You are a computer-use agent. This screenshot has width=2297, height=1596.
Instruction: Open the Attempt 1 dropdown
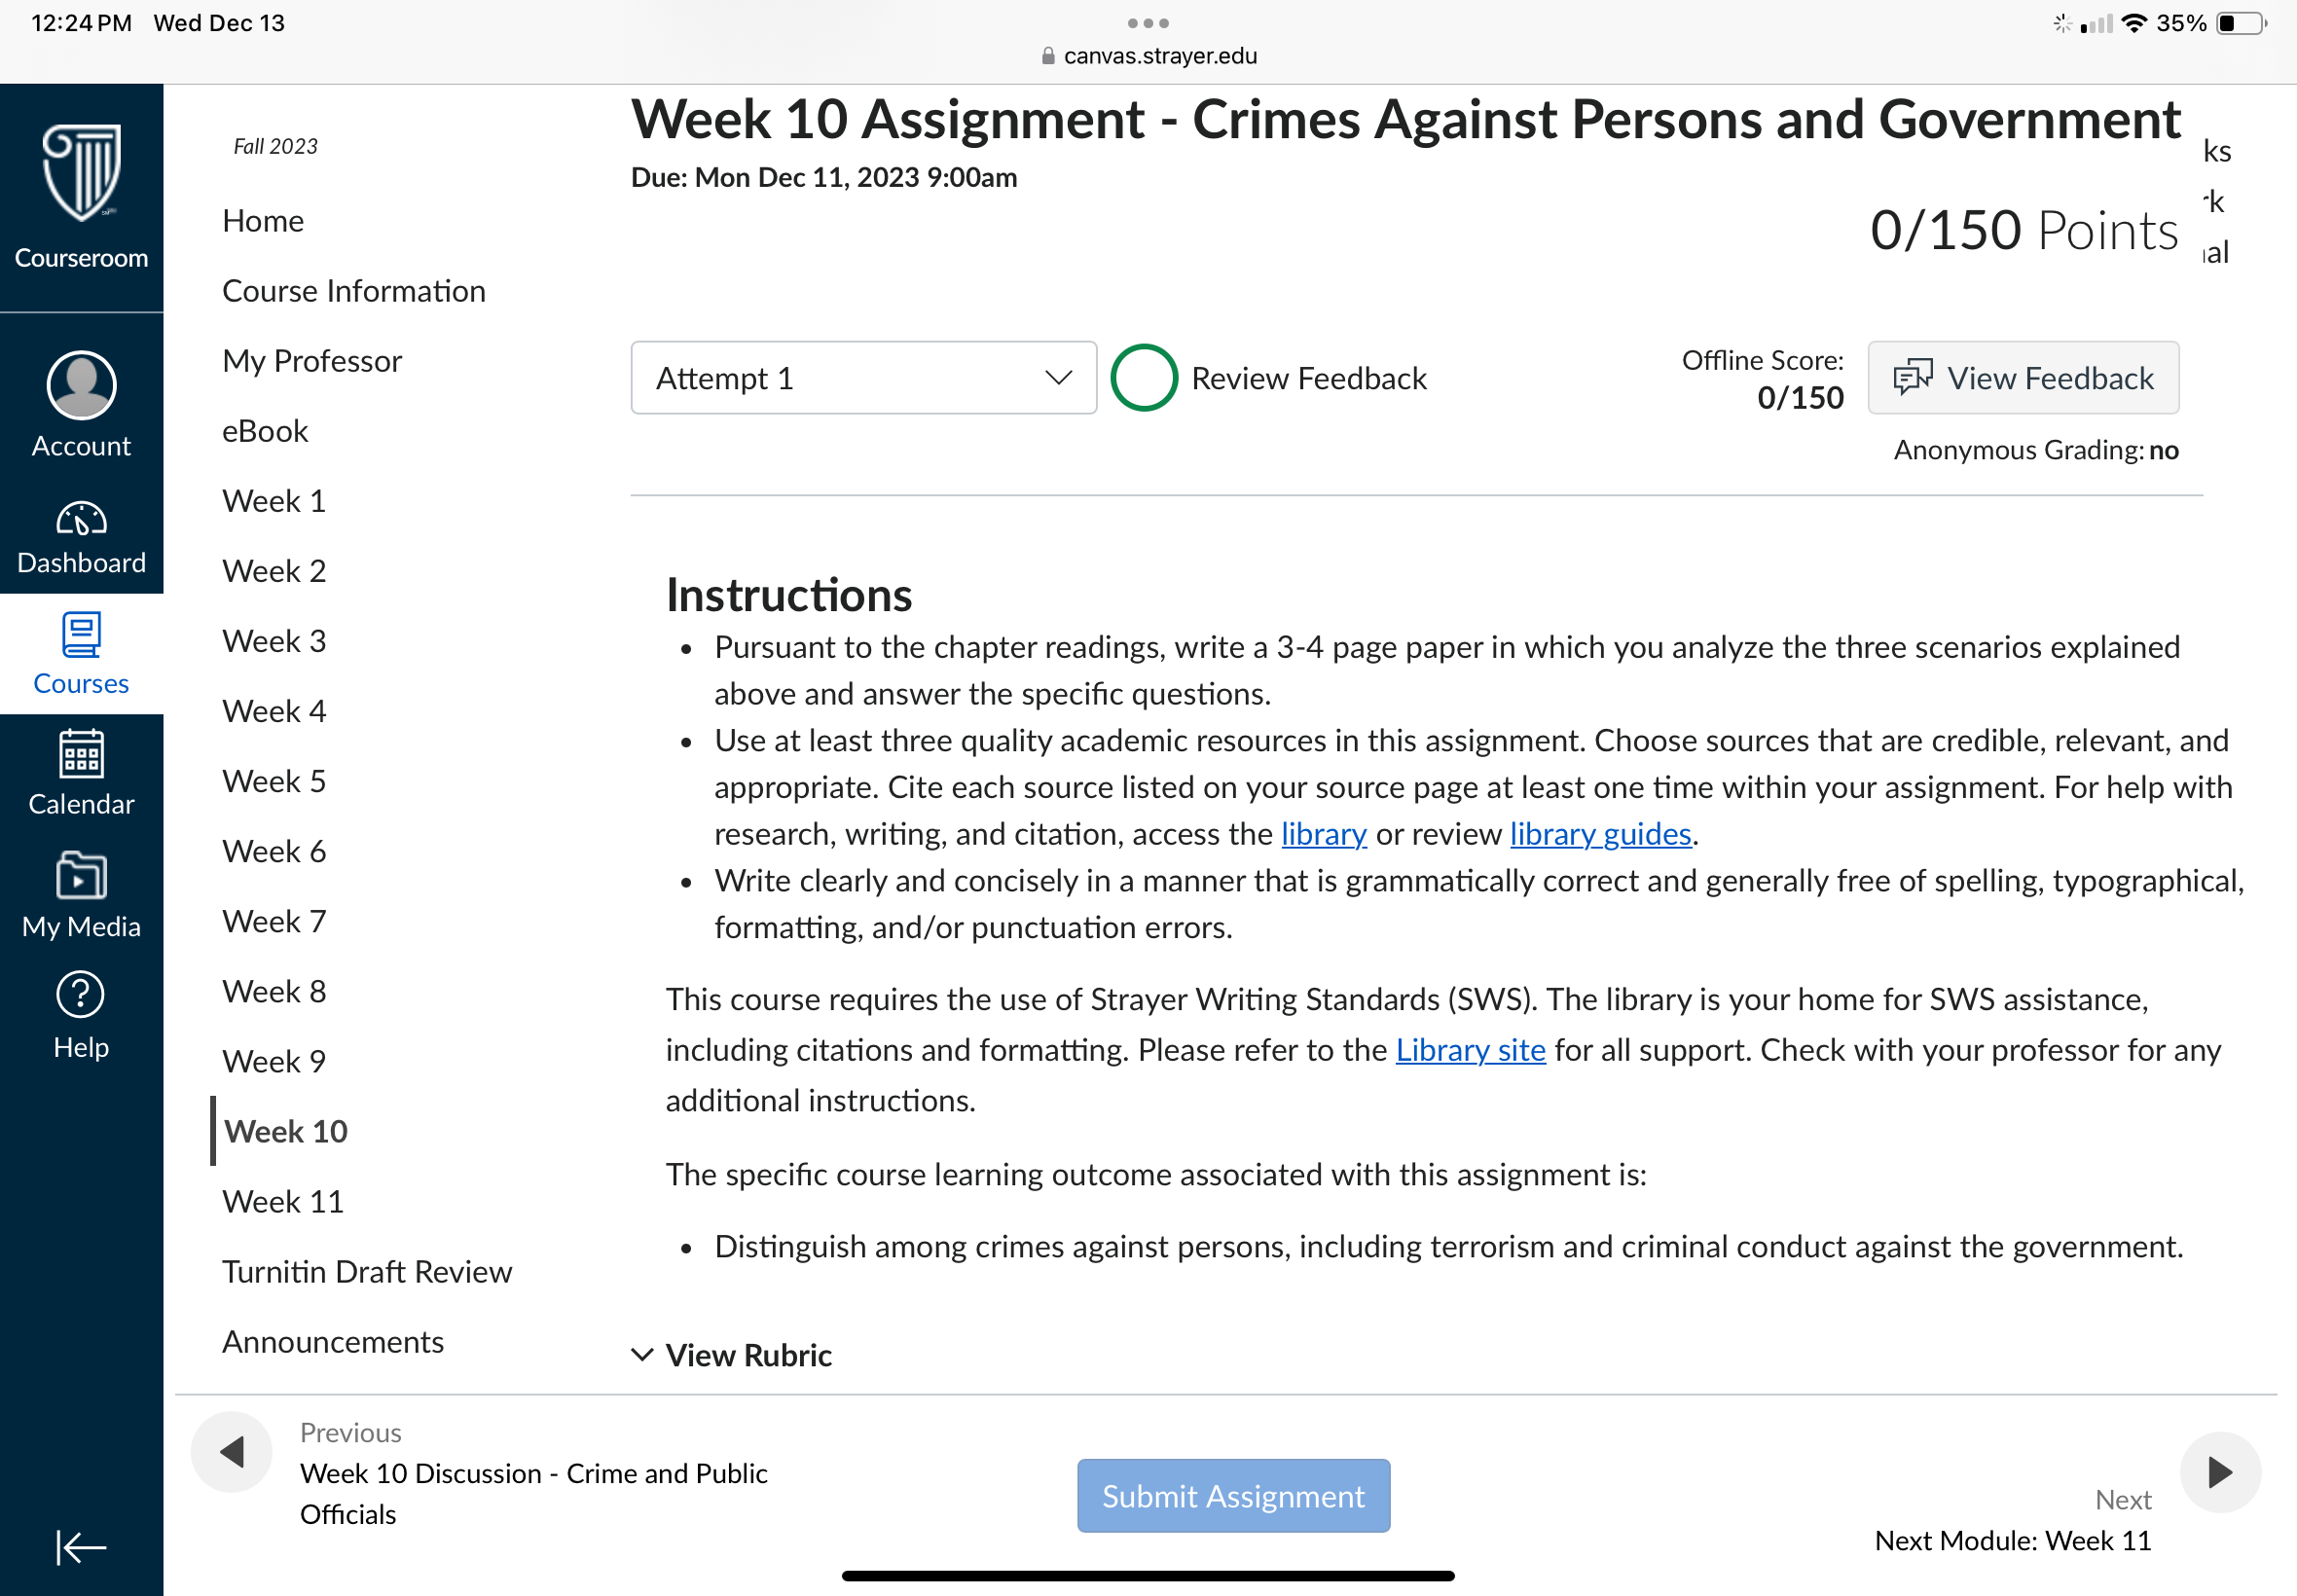tap(863, 378)
